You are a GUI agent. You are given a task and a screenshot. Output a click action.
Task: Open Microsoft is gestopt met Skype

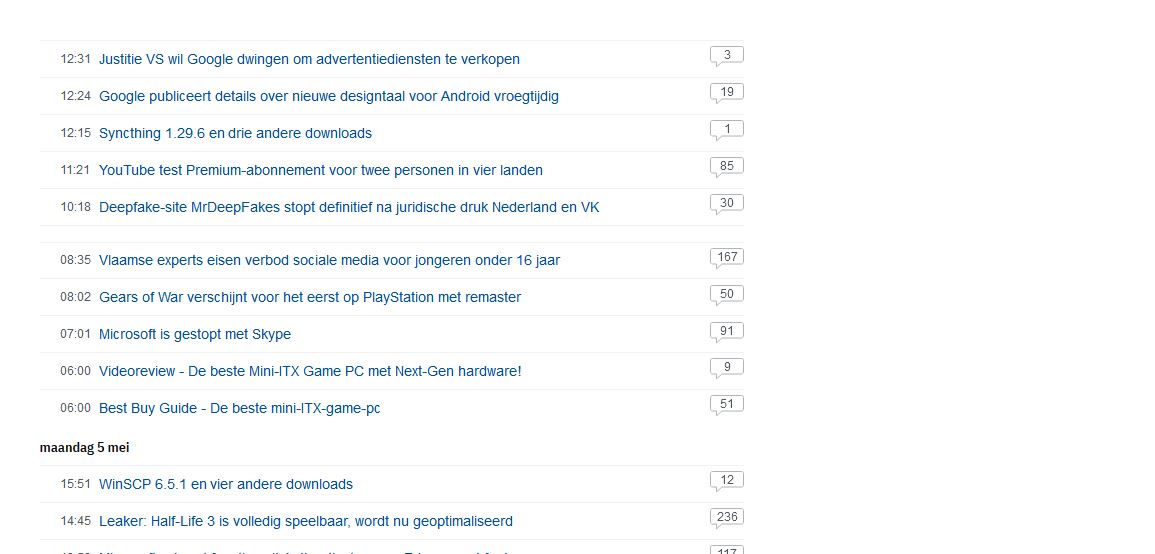tap(194, 334)
